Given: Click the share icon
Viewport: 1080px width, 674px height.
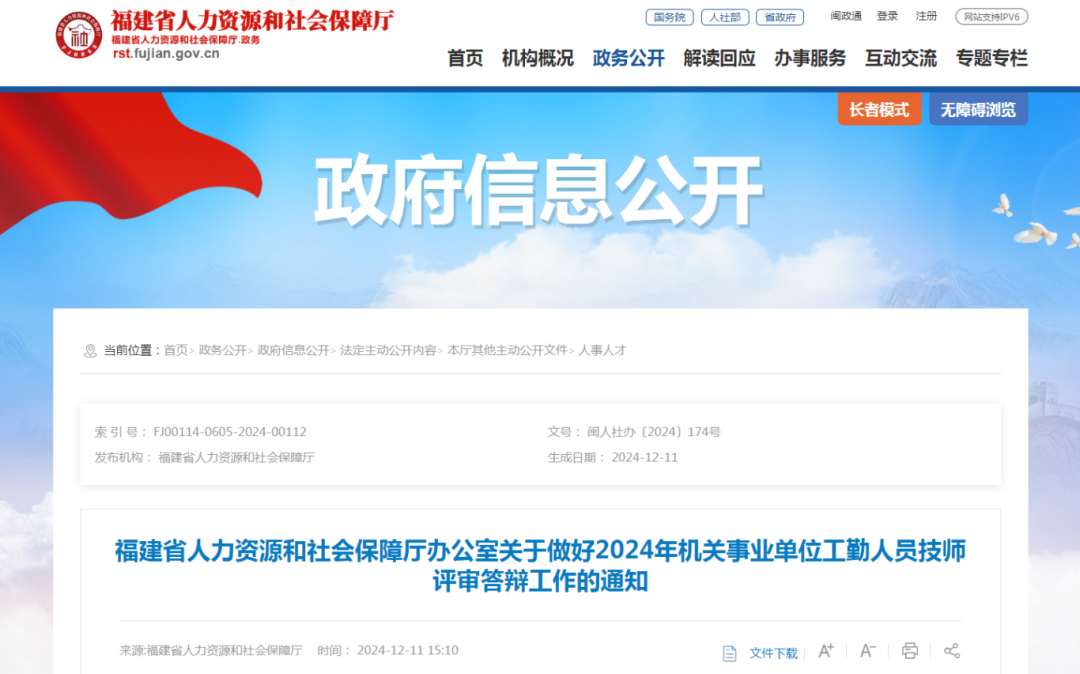Looking at the screenshot, I should 952,651.
